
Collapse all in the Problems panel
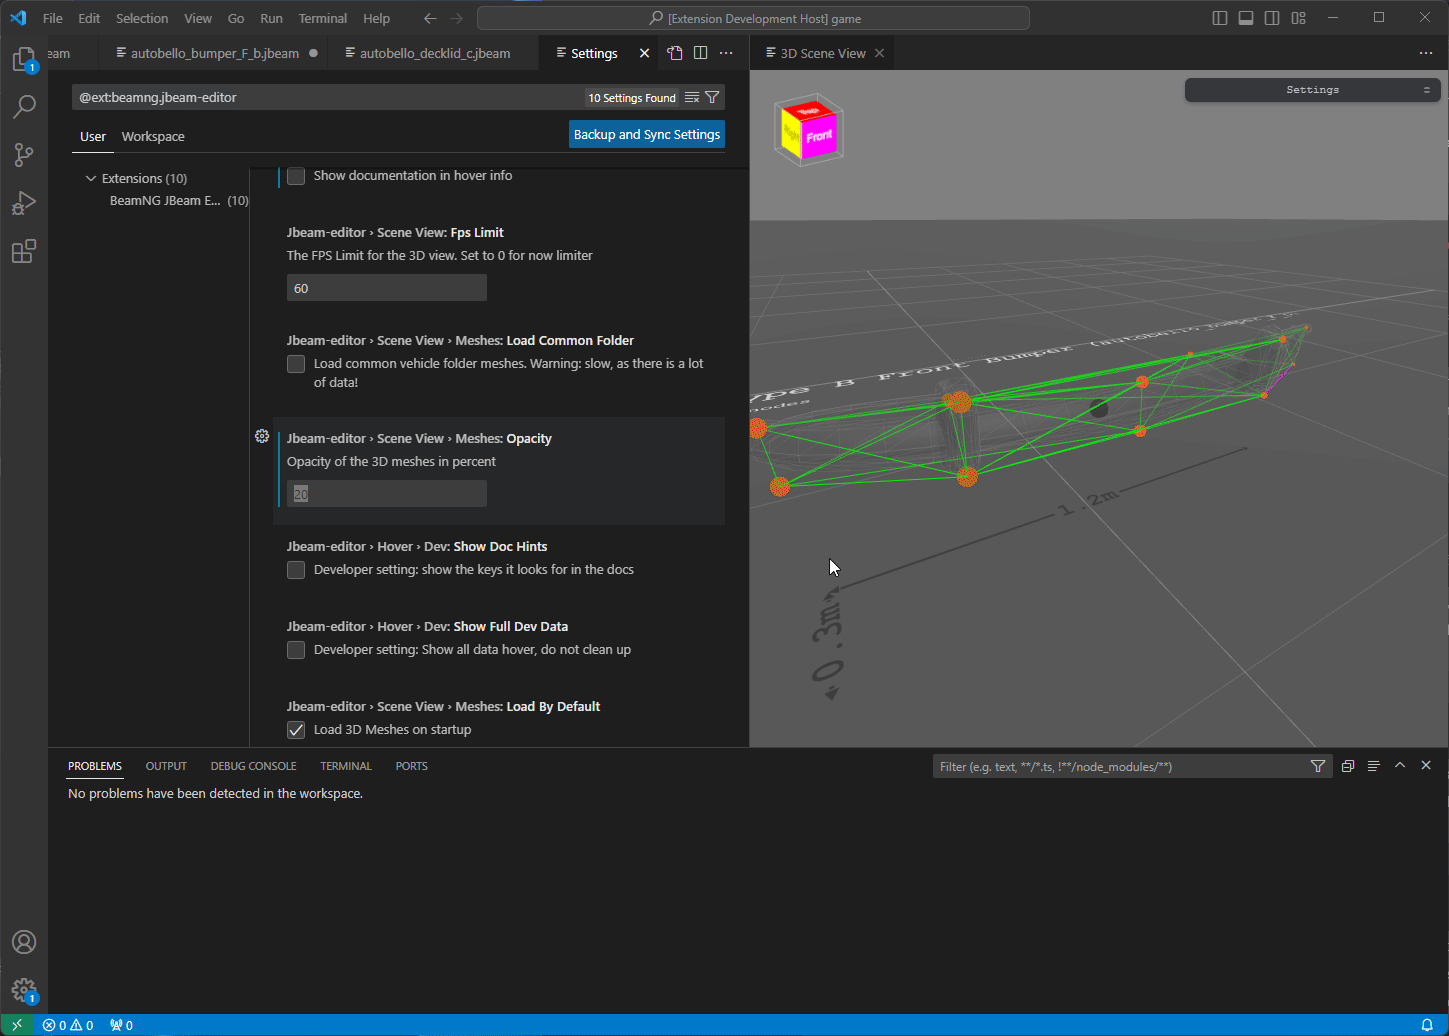coord(1348,766)
